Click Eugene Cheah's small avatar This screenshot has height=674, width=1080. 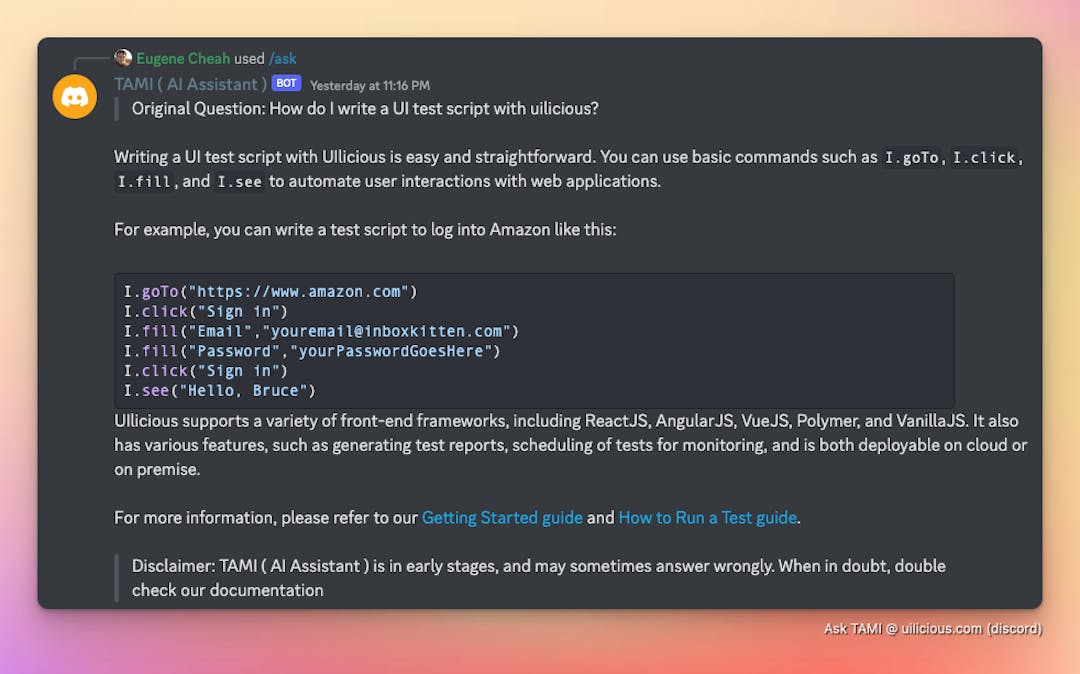click(123, 58)
